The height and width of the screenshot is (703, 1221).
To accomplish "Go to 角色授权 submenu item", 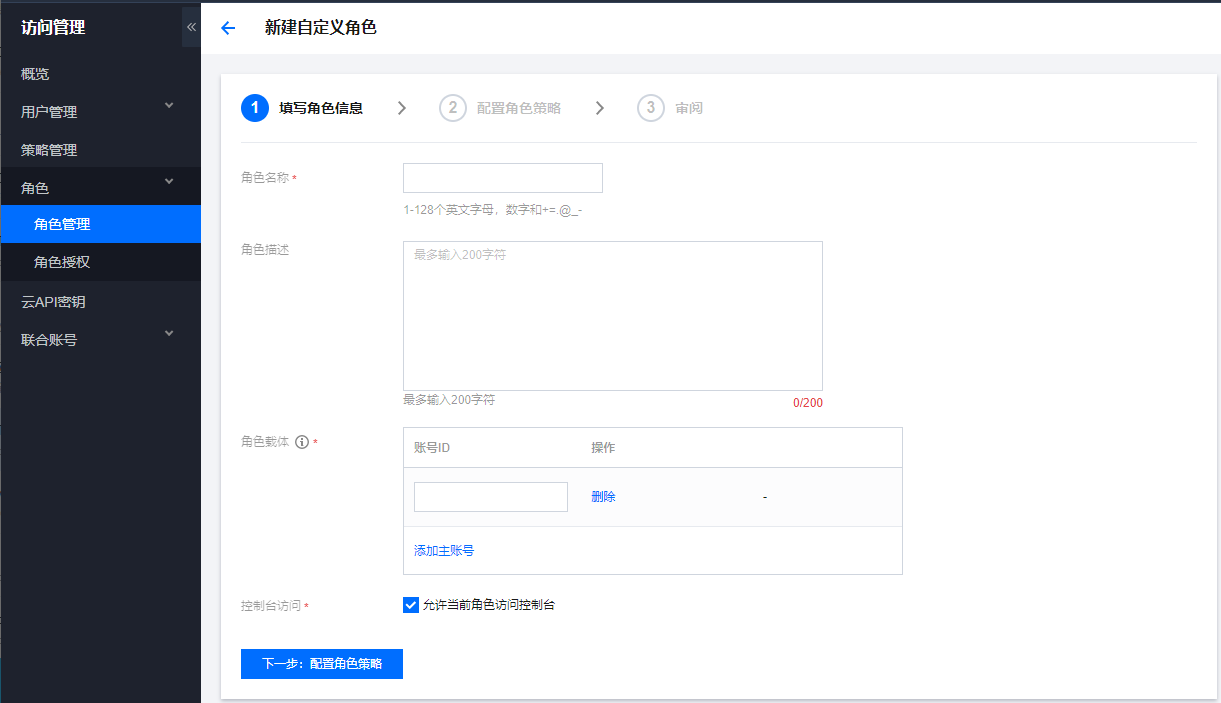I will 62,262.
